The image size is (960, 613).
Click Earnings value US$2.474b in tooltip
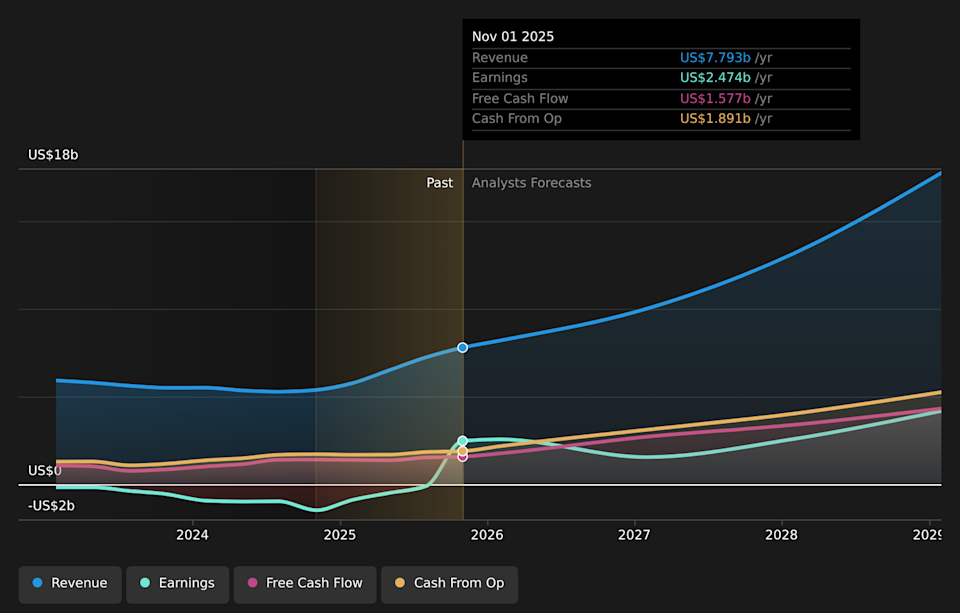tap(715, 78)
